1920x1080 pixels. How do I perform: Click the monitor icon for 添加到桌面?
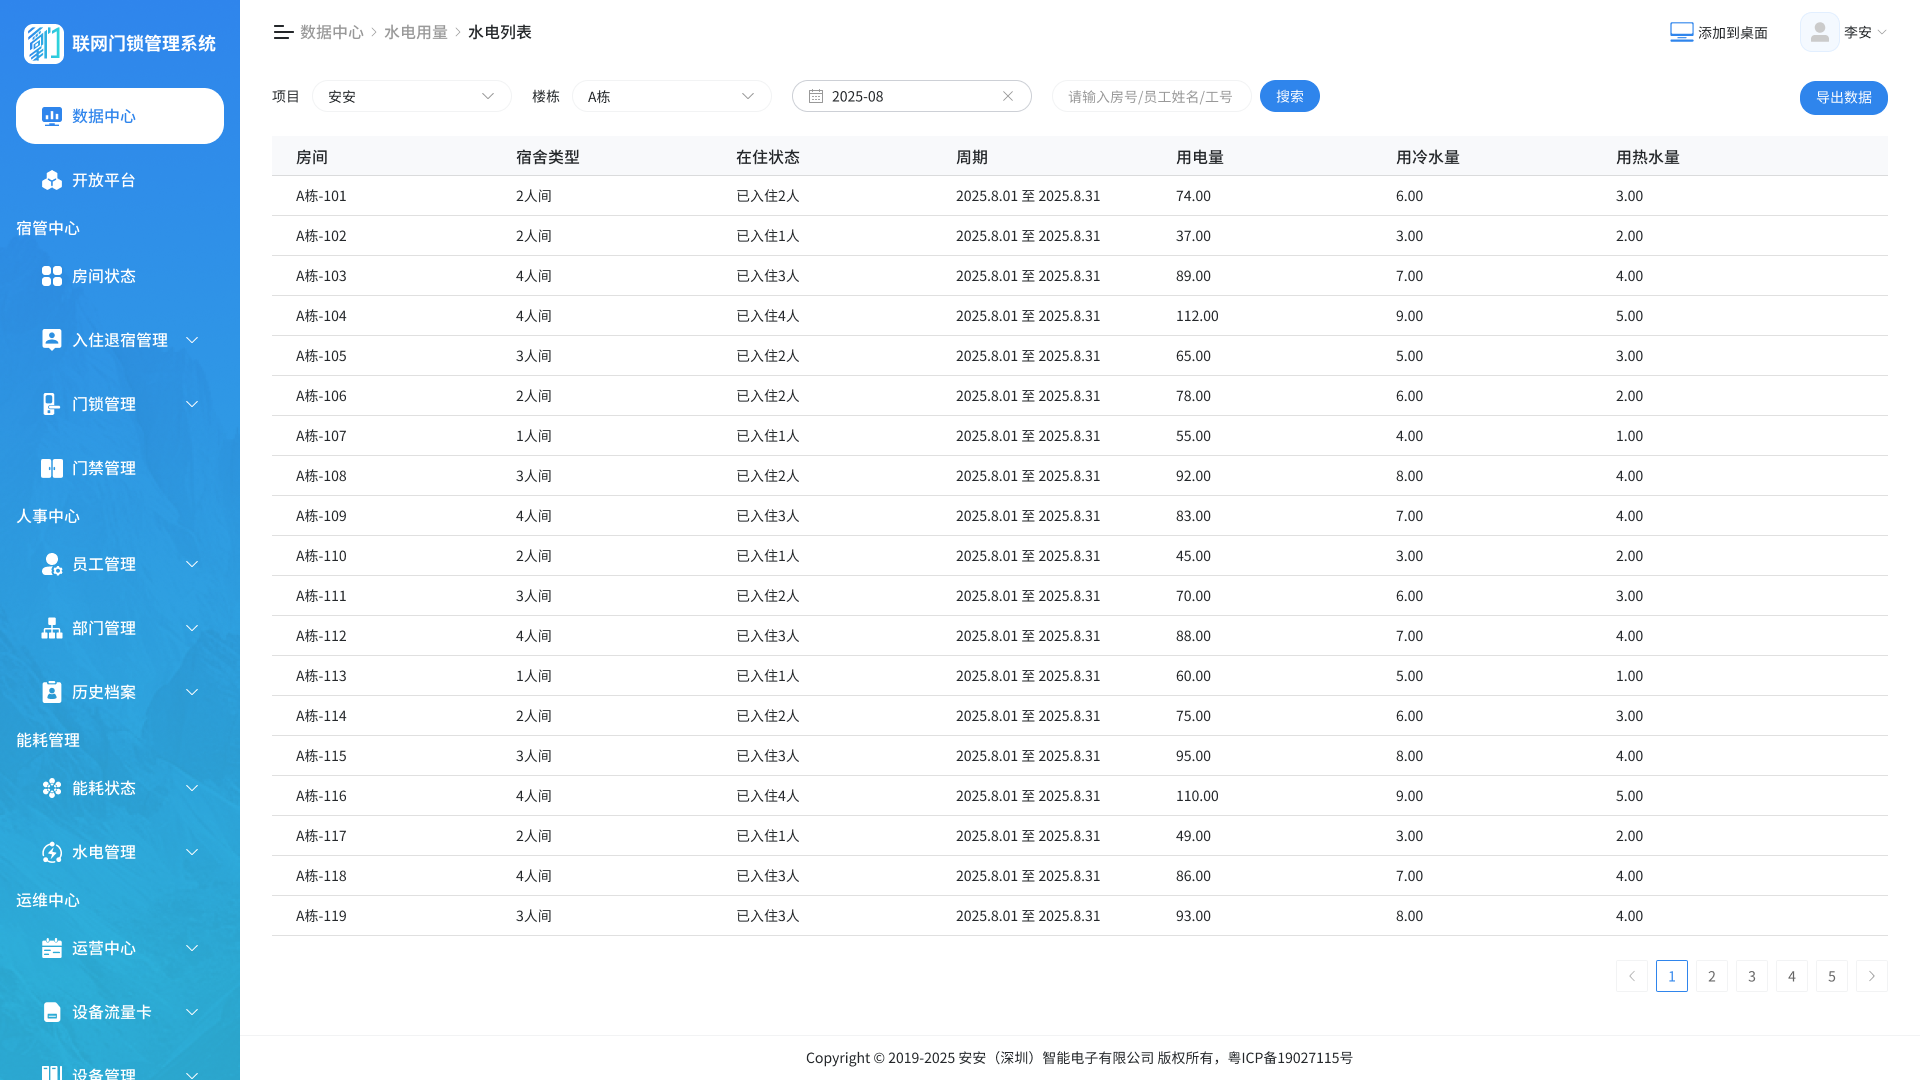click(1682, 32)
